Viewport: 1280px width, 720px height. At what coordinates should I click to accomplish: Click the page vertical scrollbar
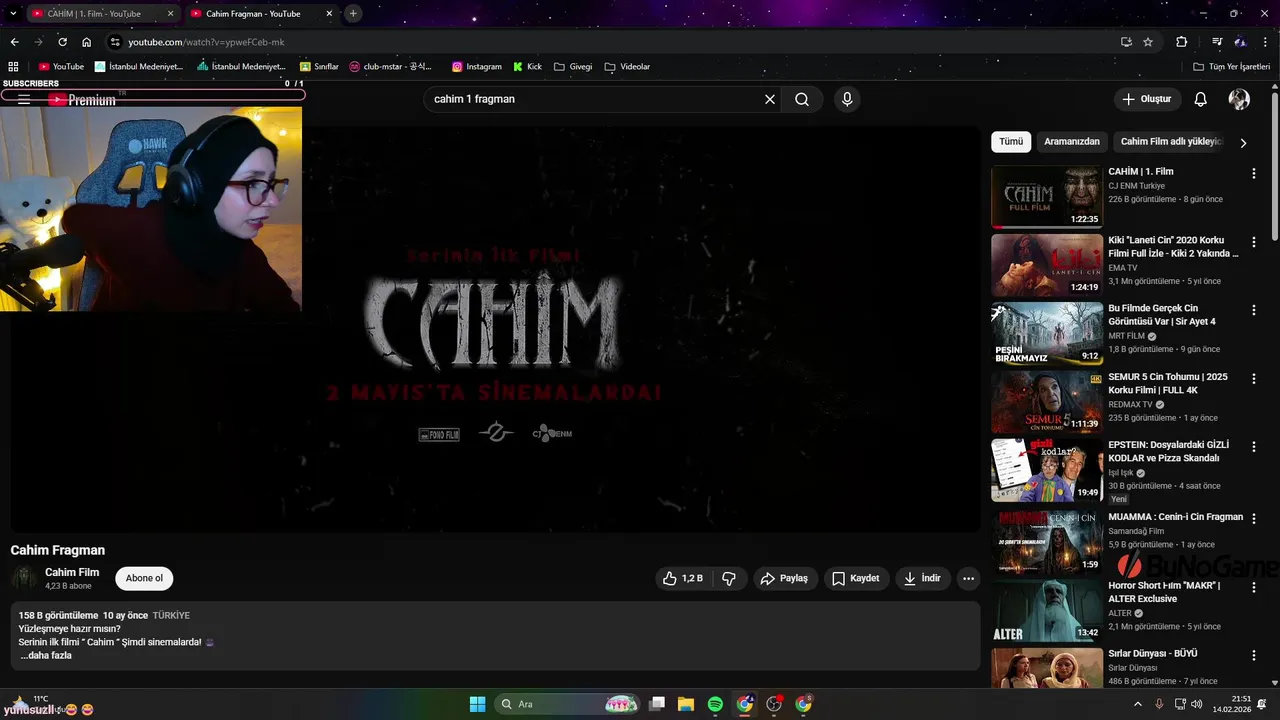pos(1274,165)
